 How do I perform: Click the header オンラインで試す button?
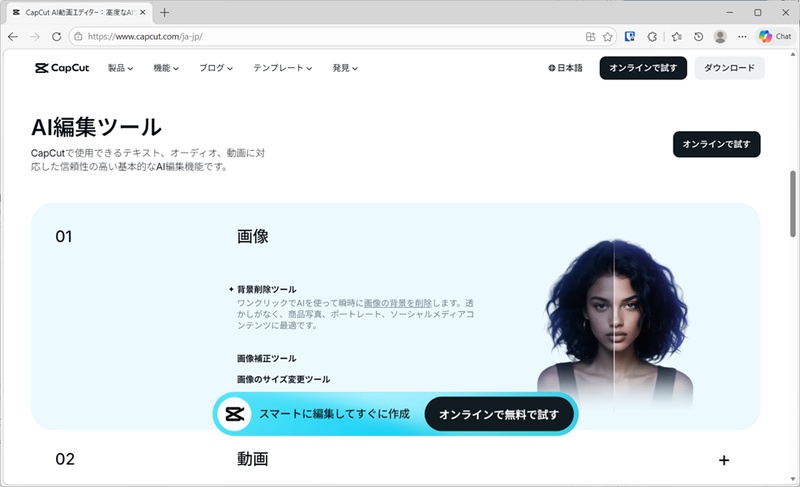643,68
